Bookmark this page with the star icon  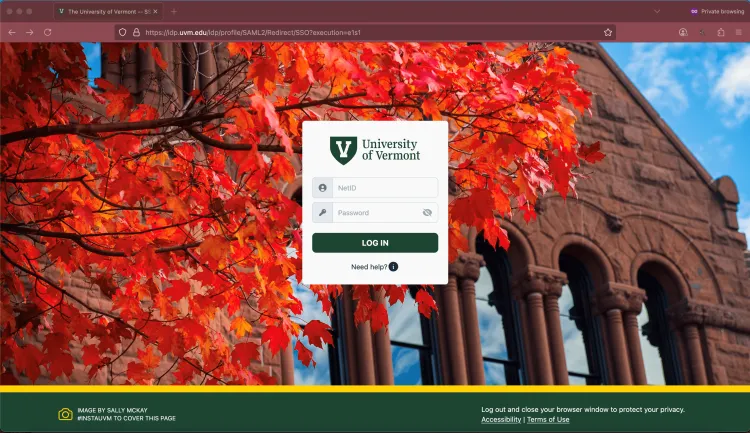[607, 32]
